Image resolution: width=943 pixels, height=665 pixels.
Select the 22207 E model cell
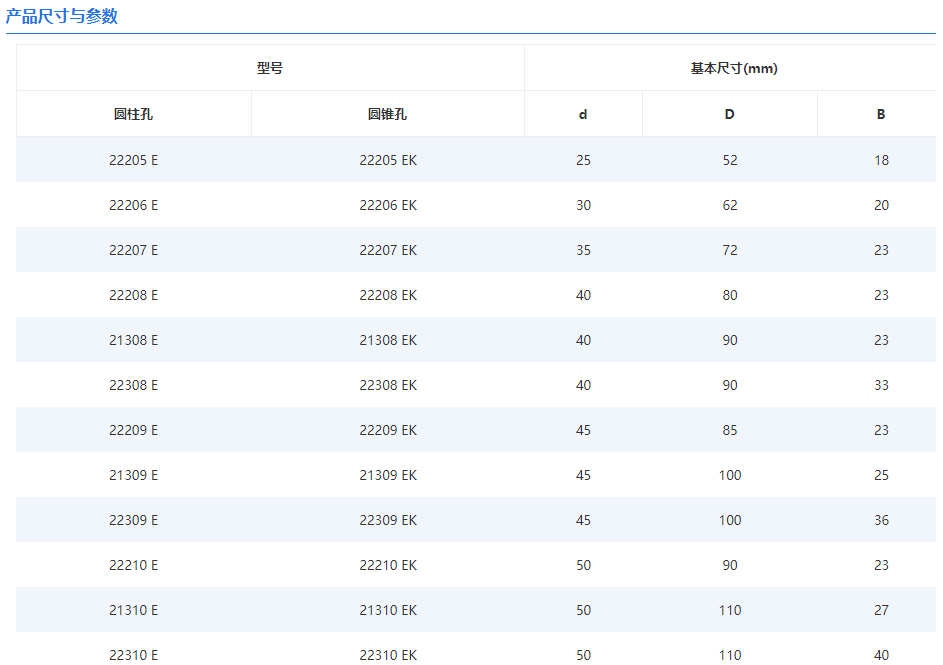pyautogui.click(x=133, y=250)
